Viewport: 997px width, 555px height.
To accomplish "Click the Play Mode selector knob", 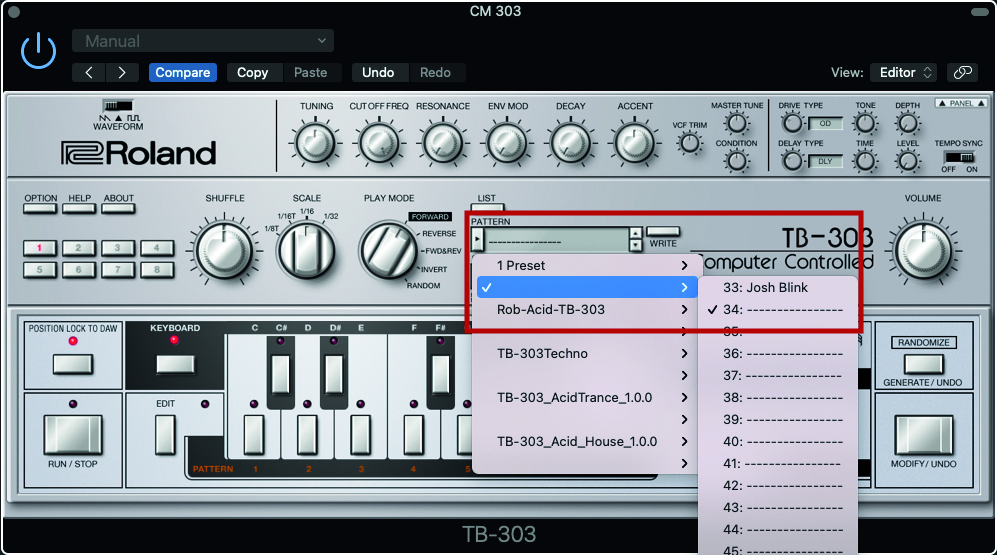I will [388, 250].
